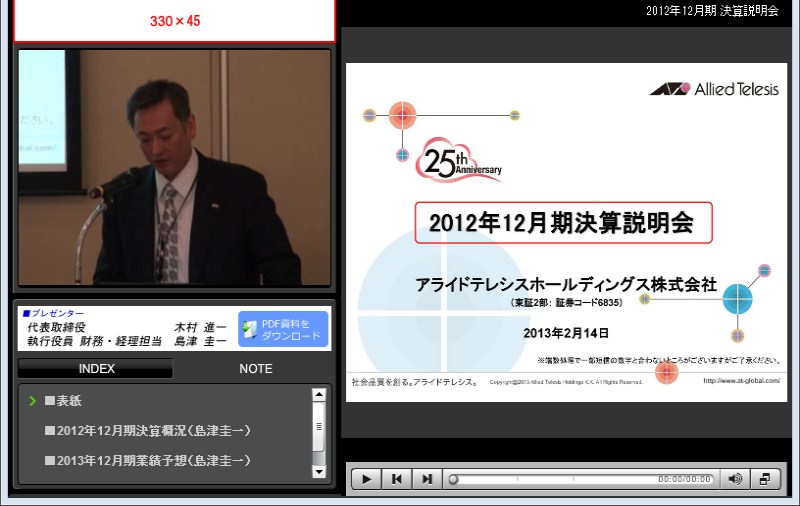Click index list scroll-up arrow
The width and height of the screenshot is (800, 506).
[x=319, y=394]
